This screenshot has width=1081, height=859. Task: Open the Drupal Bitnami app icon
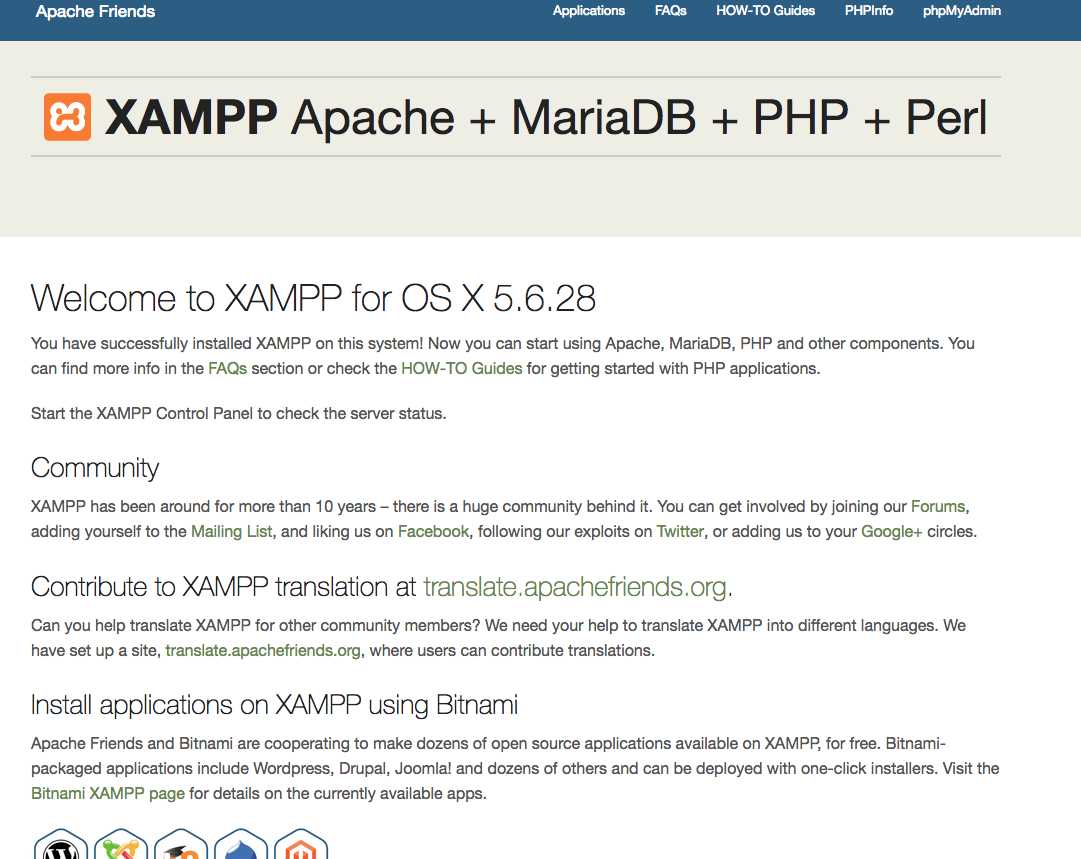(x=241, y=844)
